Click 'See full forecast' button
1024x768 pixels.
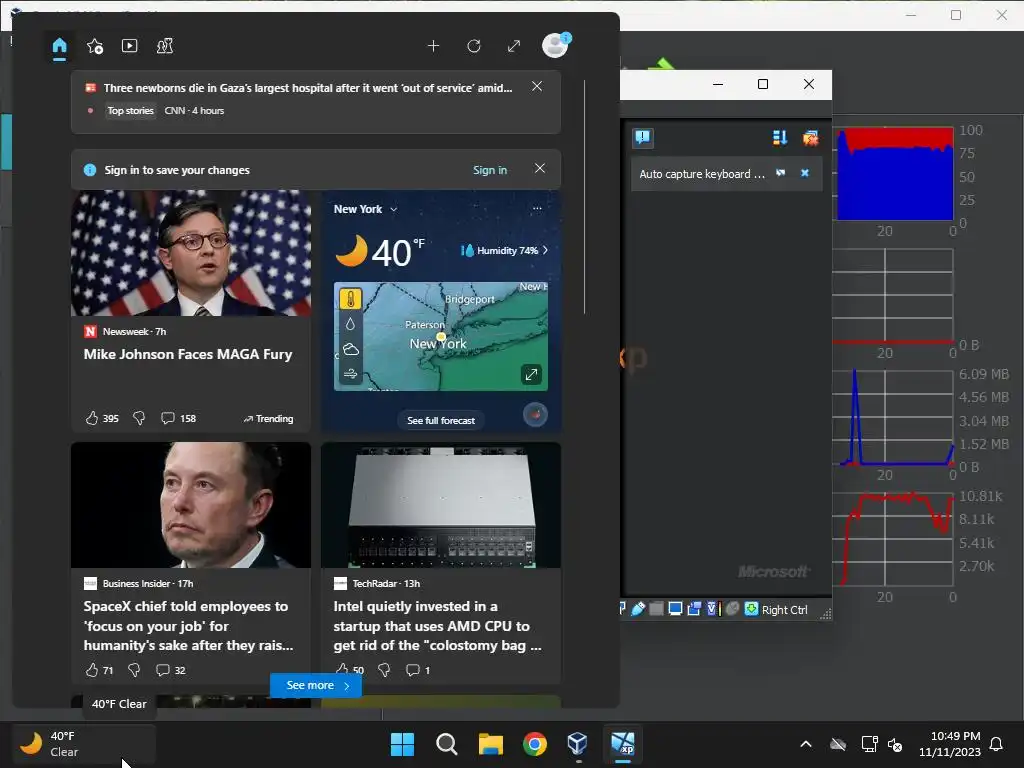(441, 421)
